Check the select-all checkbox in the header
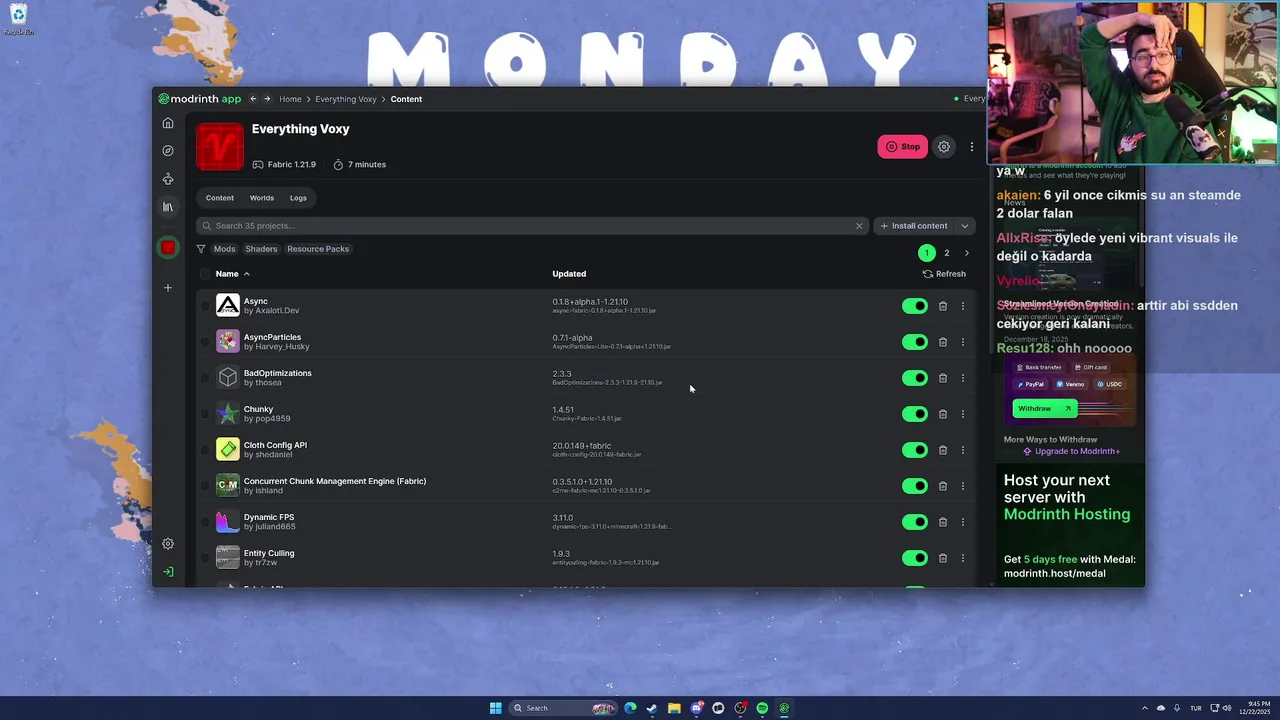This screenshot has width=1280, height=720. [205, 274]
